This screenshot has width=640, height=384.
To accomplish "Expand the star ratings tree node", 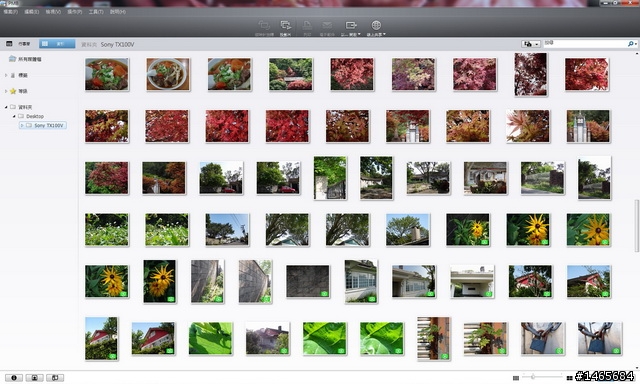I will click(x=6, y=91).
